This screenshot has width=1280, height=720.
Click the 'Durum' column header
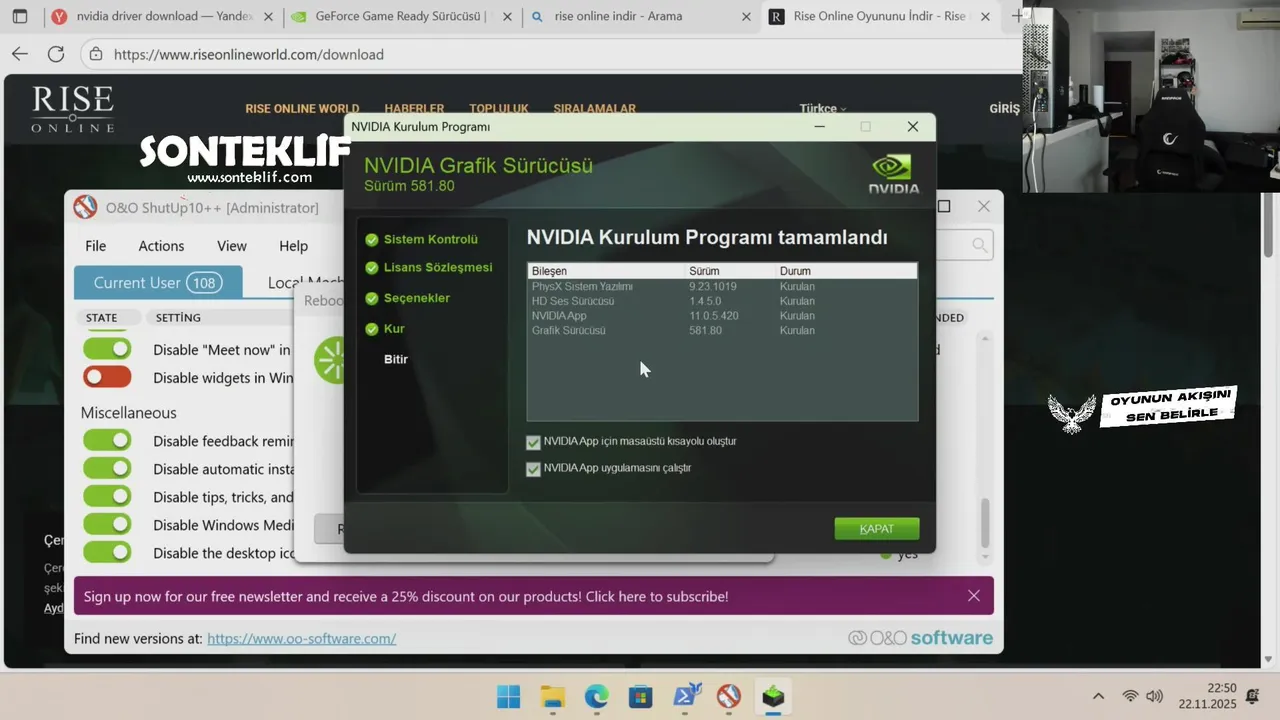[x=846, y=271]
